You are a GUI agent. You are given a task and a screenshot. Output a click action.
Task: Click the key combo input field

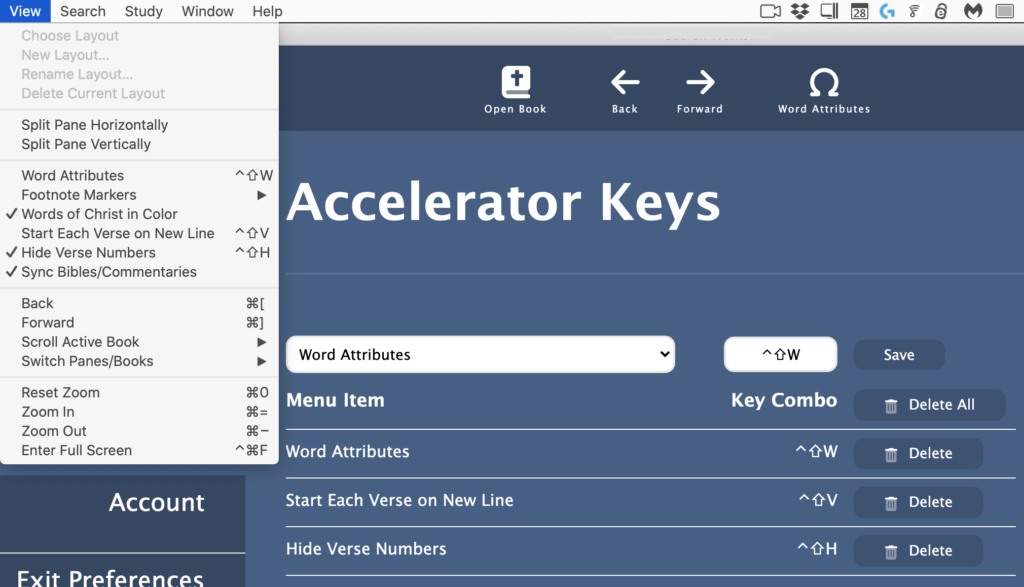(780, 355)
